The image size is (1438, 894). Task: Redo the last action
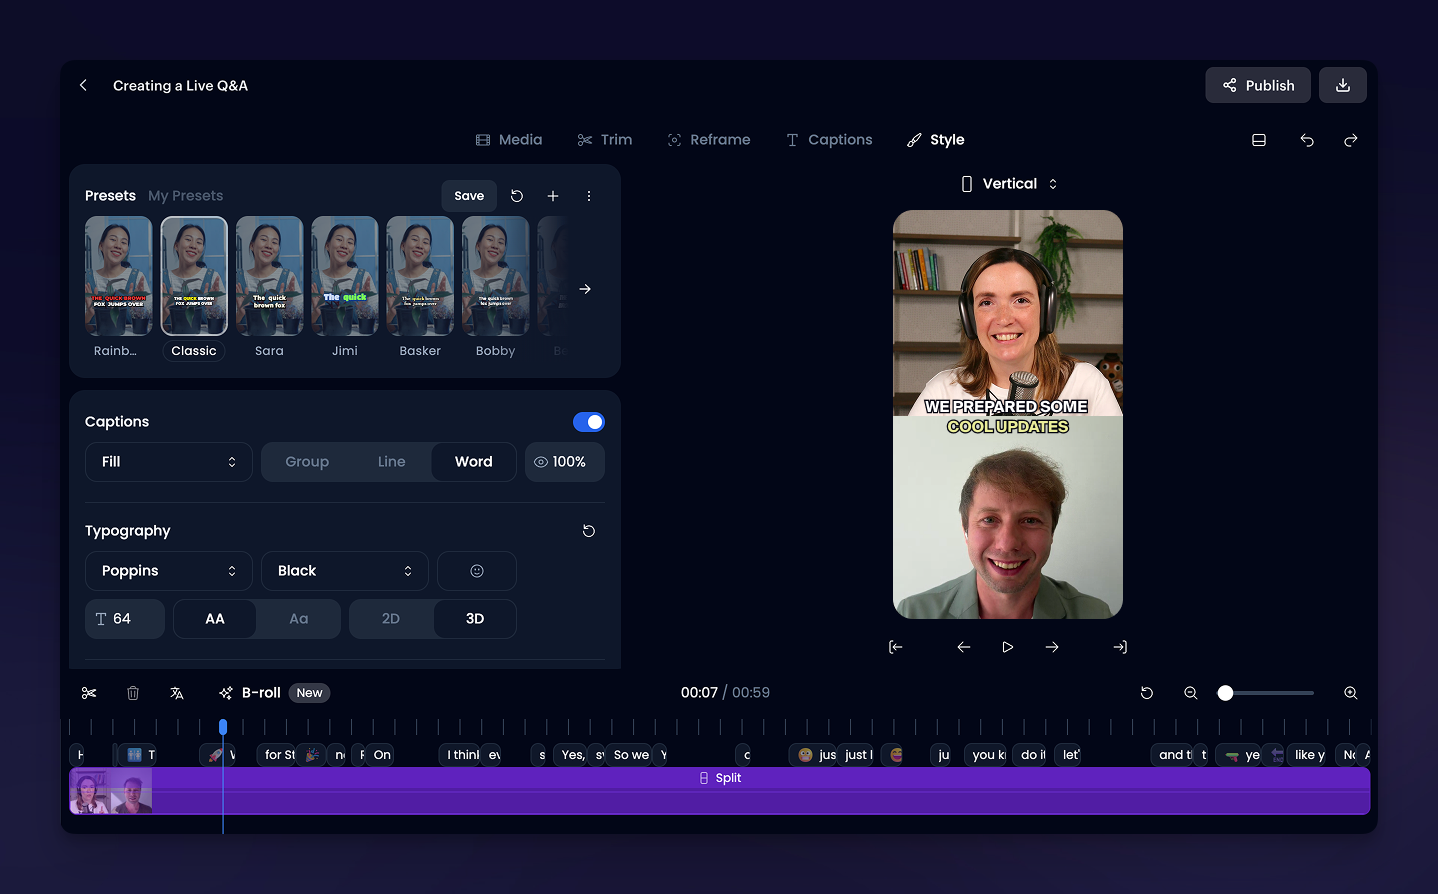click(1350, 140)
